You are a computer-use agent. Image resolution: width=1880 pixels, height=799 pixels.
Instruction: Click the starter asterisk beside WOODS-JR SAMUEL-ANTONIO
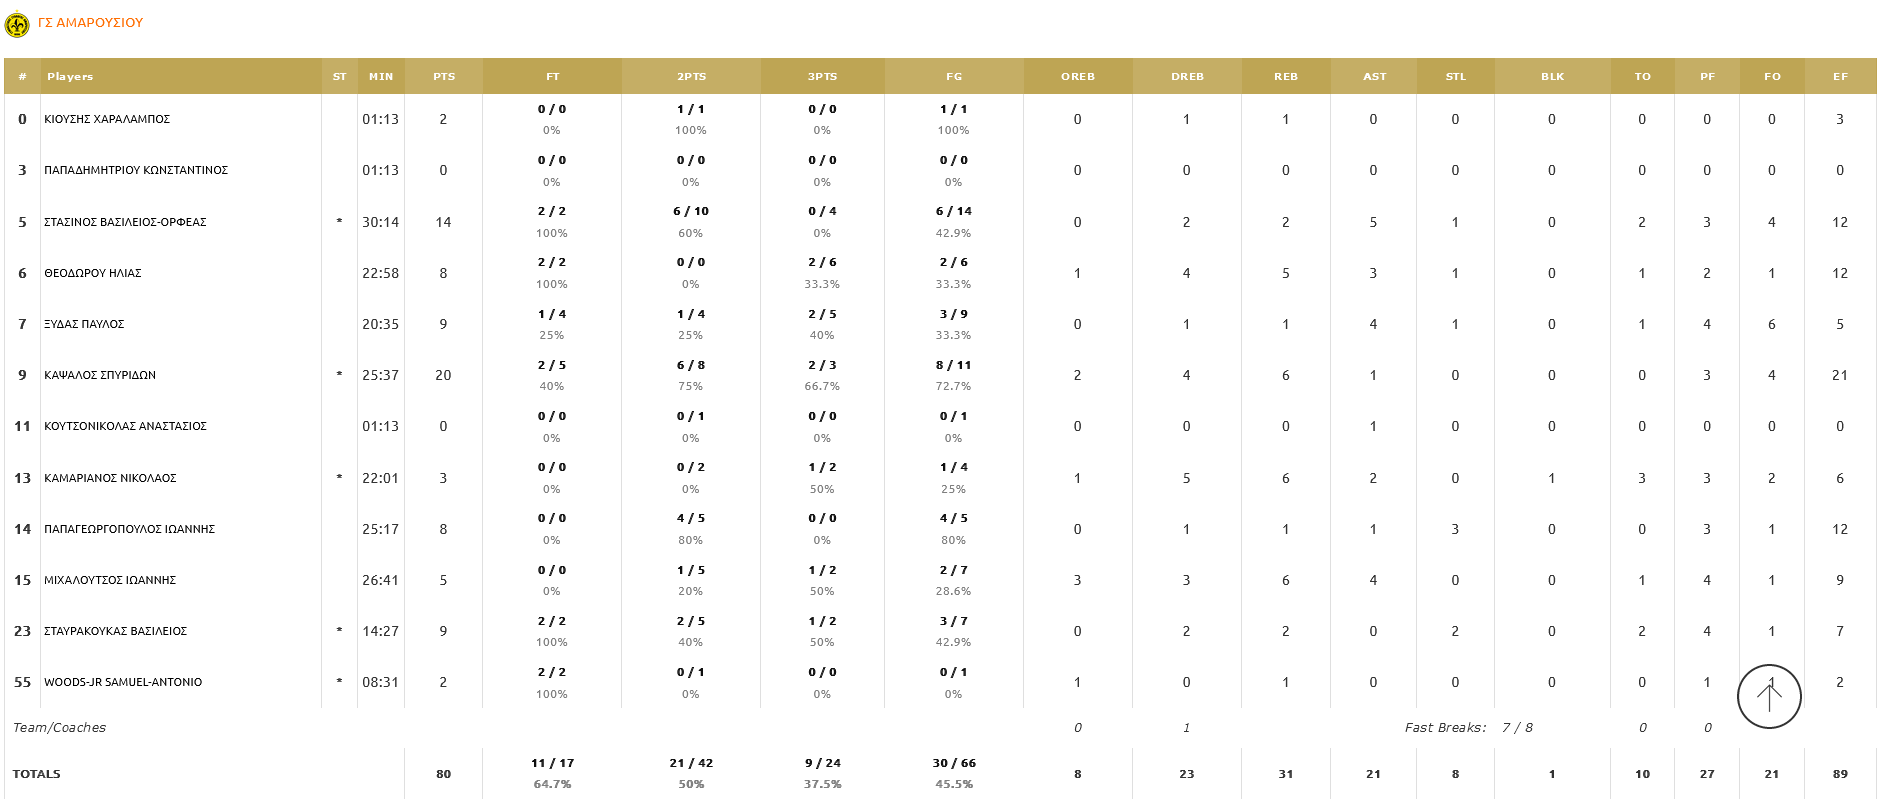pos(340,682)
